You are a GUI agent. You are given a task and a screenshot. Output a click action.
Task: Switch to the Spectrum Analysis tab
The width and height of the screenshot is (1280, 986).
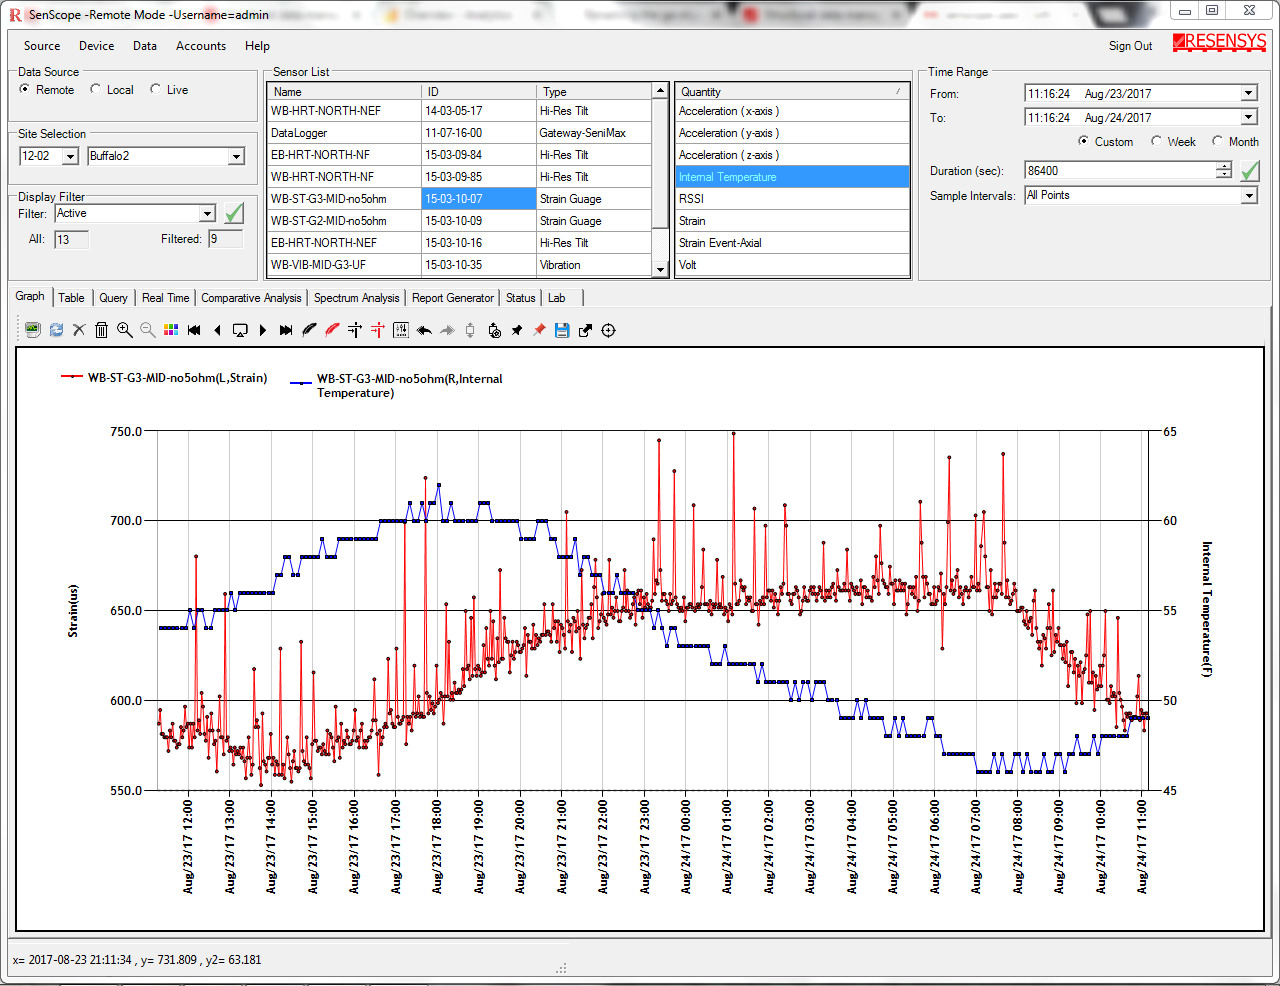click(x=356, y=298)
